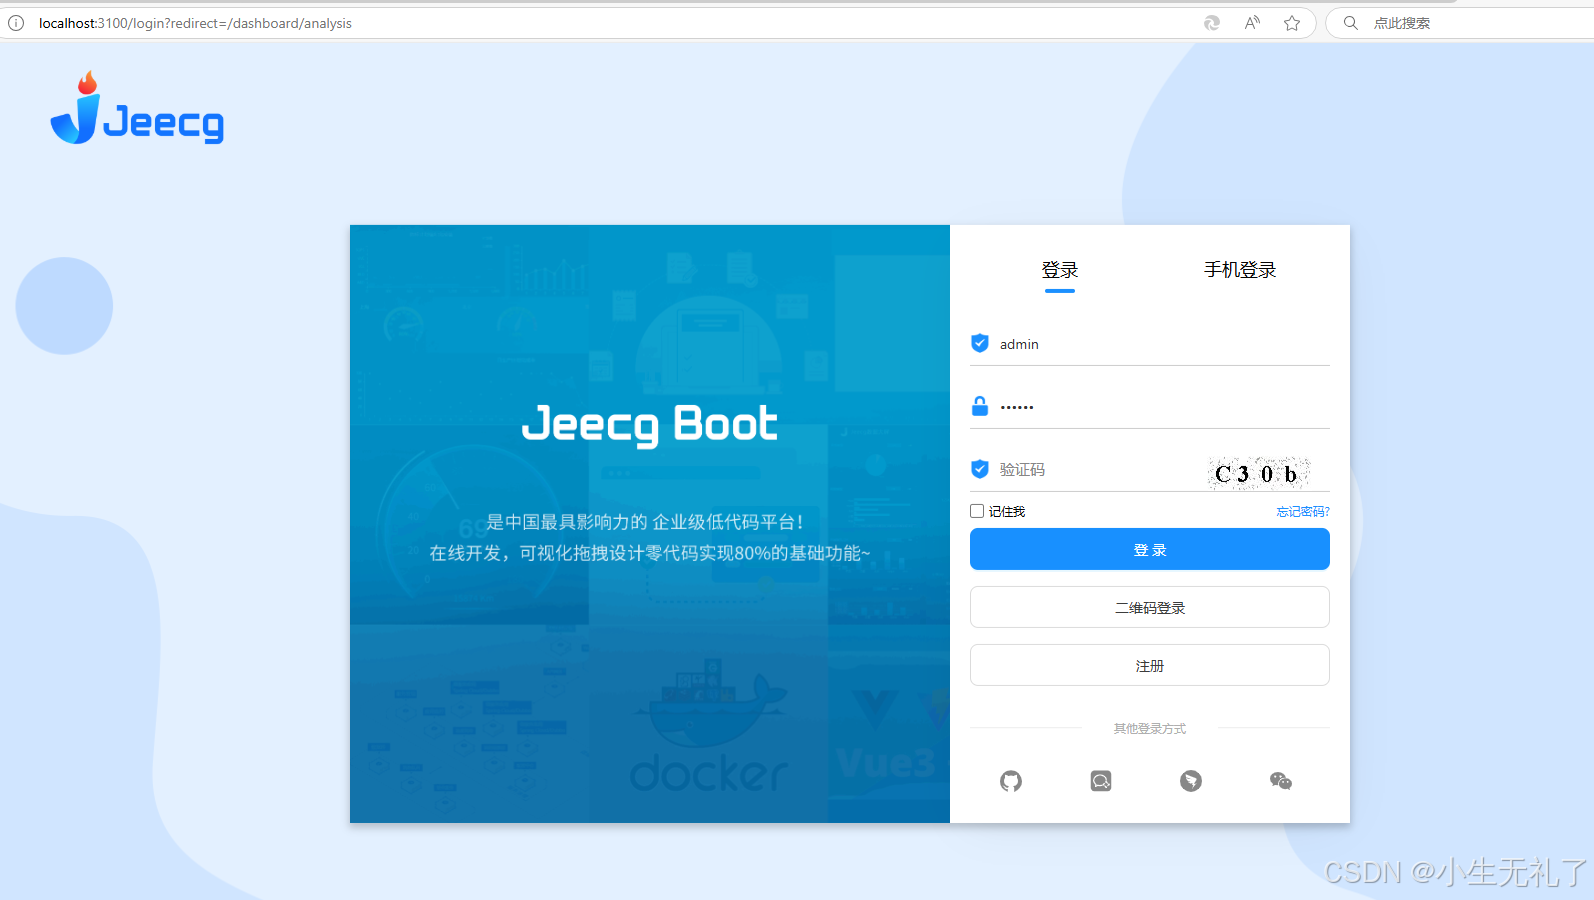
Task: Click the GitHub login icon
Action: [x=1011, y=781]
